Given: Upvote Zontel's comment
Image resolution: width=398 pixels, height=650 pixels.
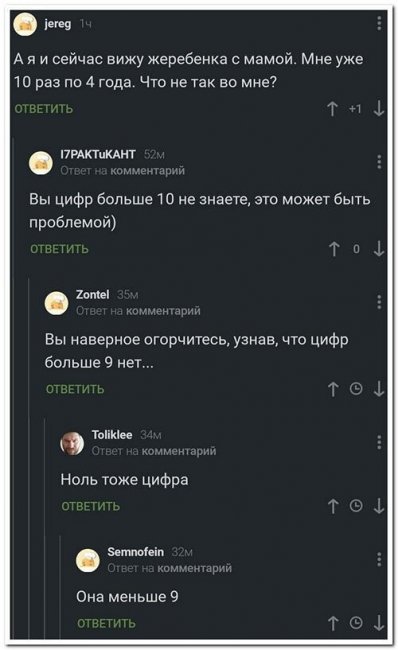Looking at the screenshot, I should tap(333, 389).
